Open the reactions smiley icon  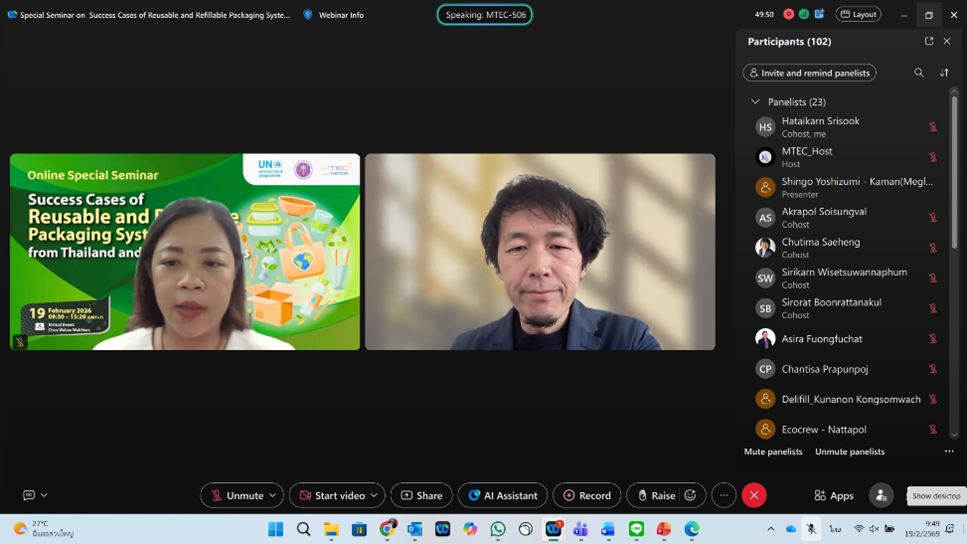point(690,496)
